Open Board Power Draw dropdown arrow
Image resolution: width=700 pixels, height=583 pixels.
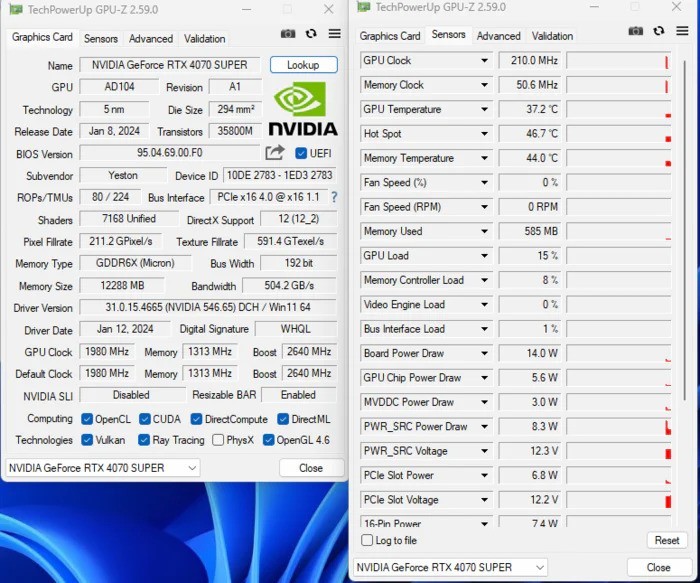tap(484, 353)
